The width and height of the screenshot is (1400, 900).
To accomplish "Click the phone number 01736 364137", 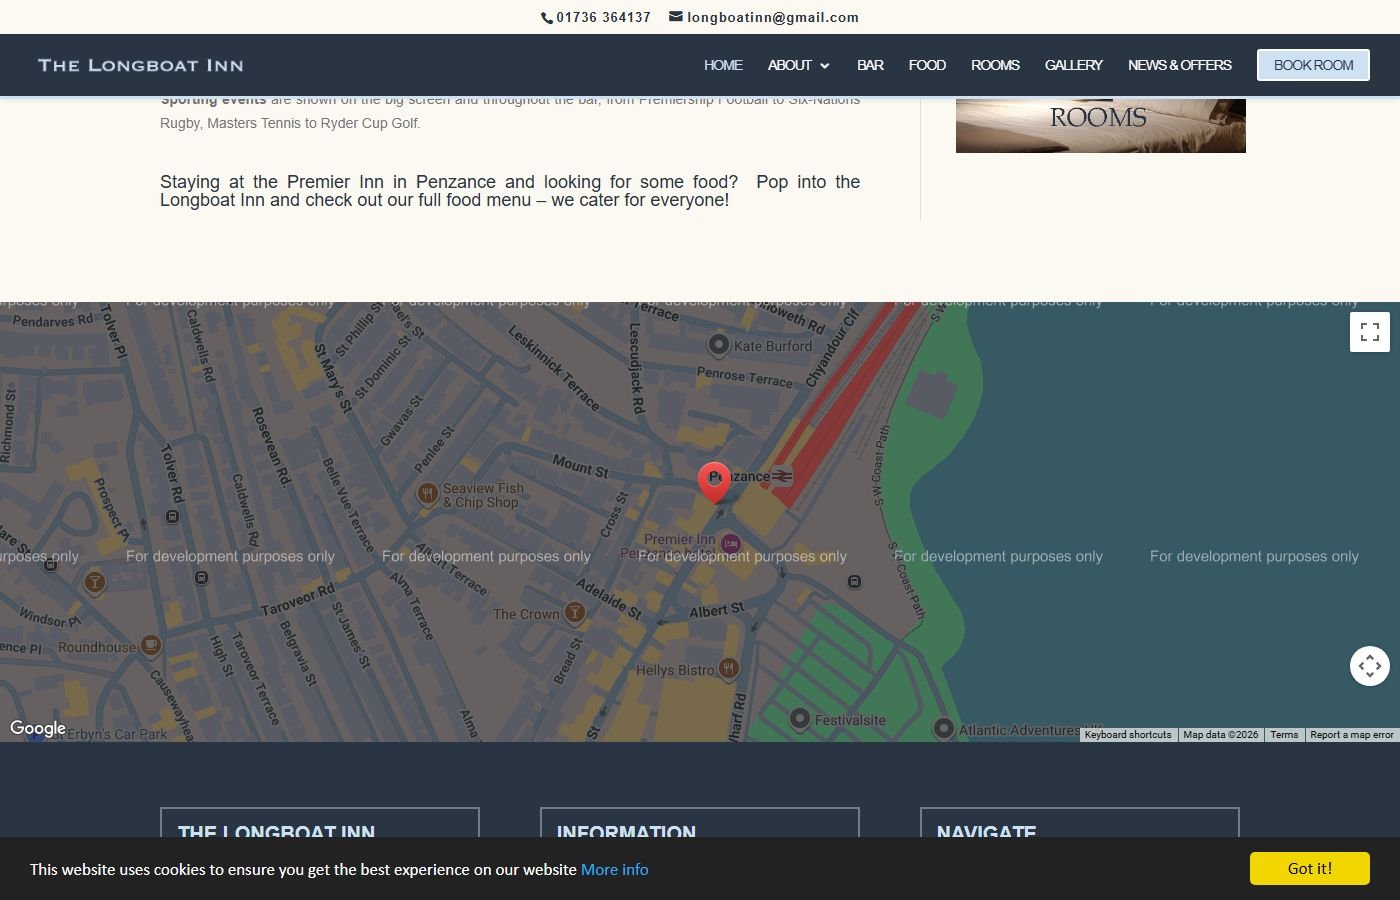I will (603, 17).
